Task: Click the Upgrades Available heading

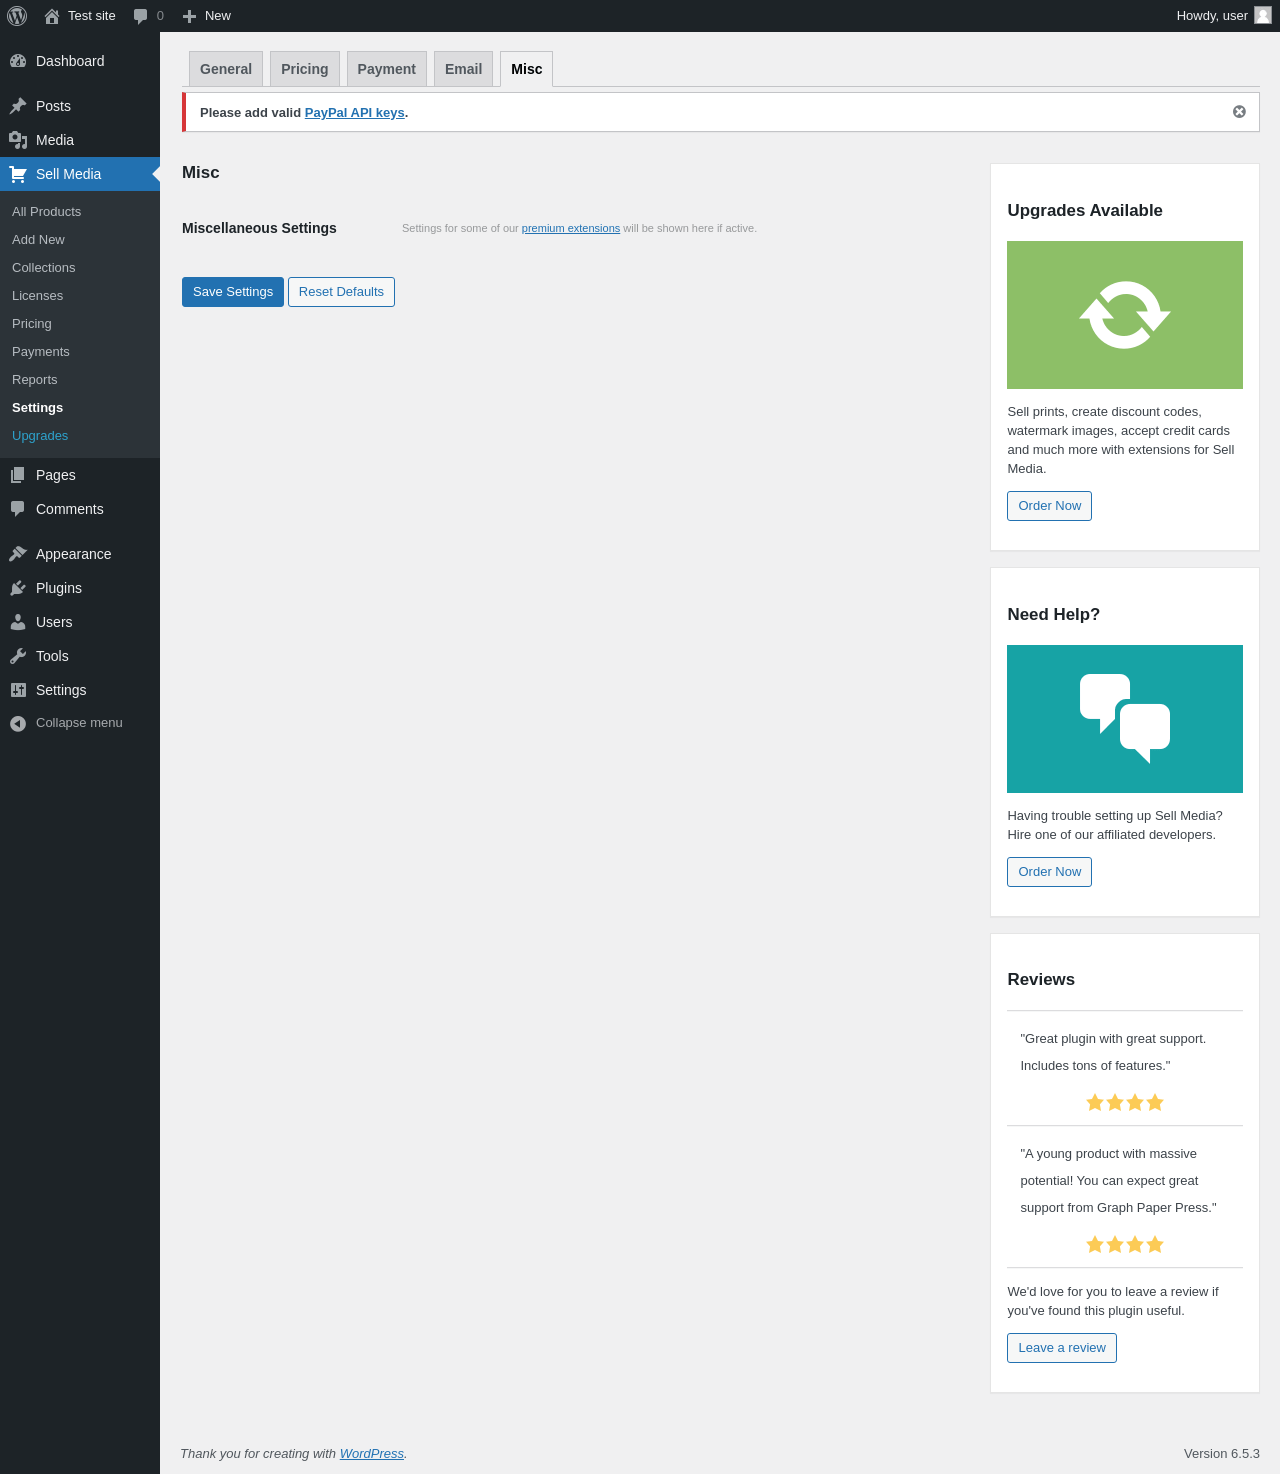Action: tap(1085, 211)
